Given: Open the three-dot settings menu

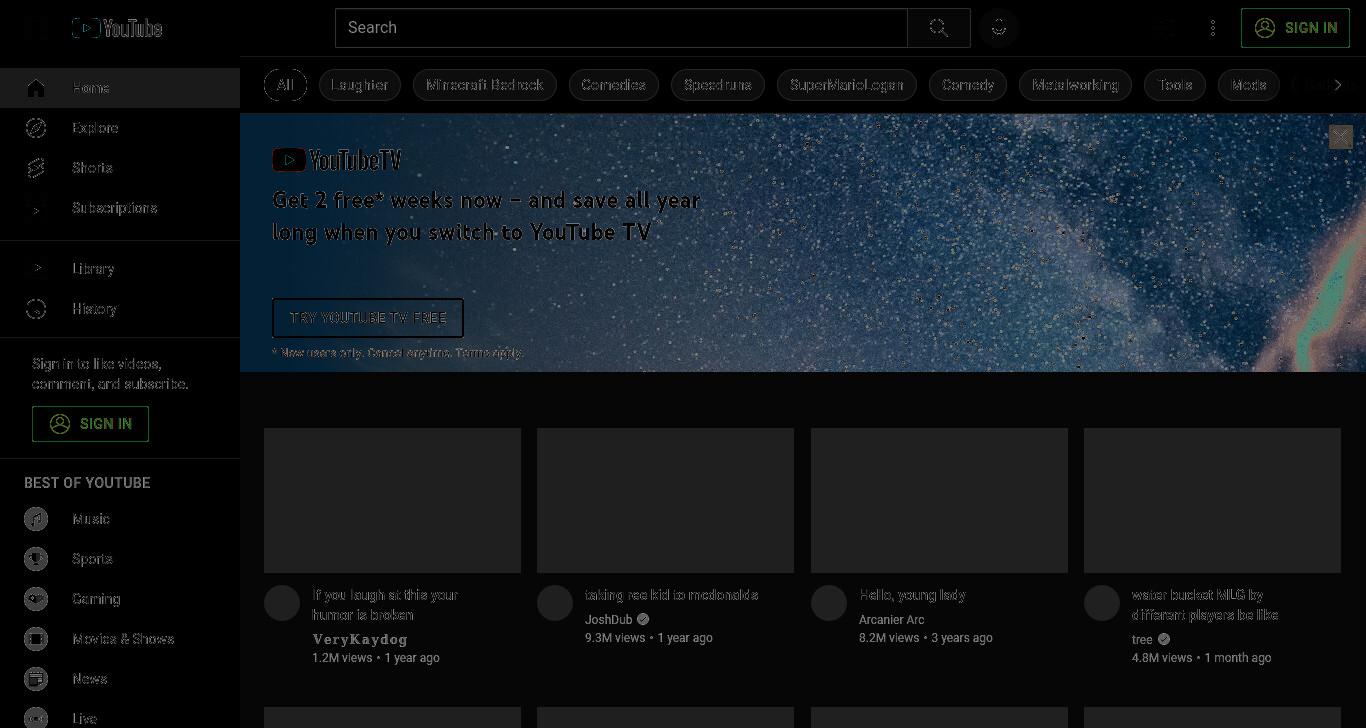Looking at the screenshot, I should point(1213,28).
